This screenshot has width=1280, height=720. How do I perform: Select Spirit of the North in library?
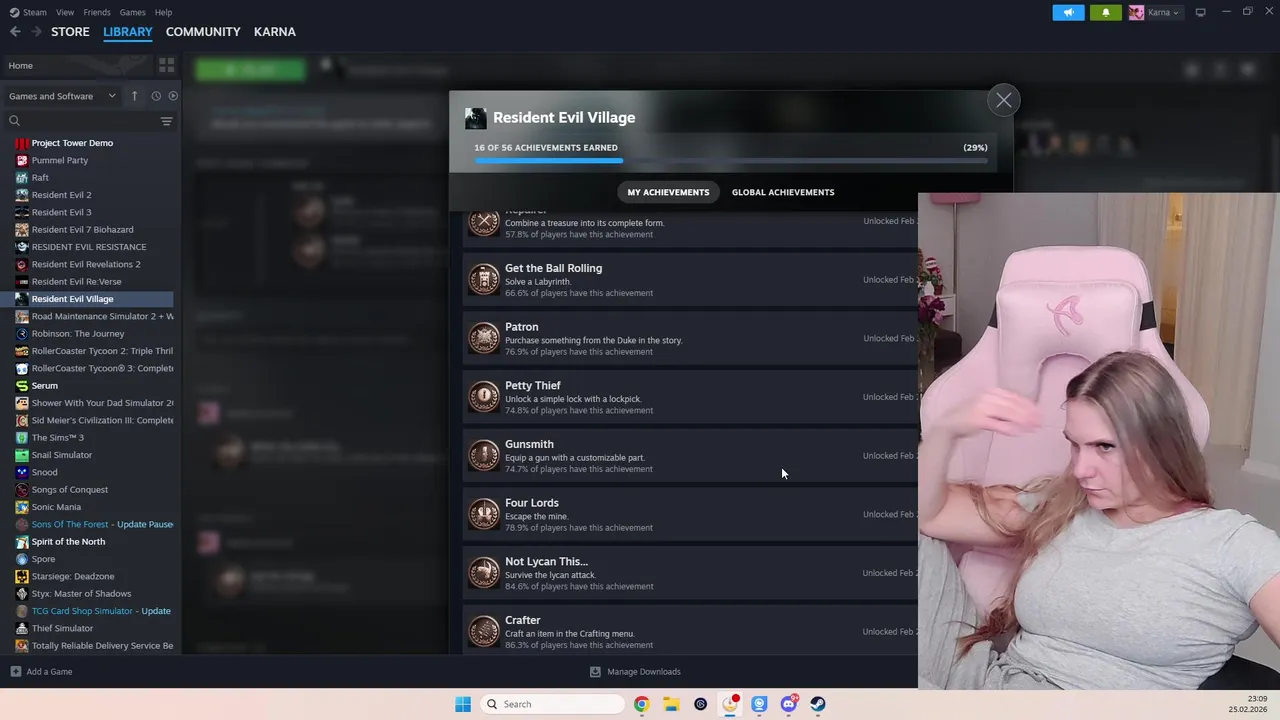pos(68,541)
